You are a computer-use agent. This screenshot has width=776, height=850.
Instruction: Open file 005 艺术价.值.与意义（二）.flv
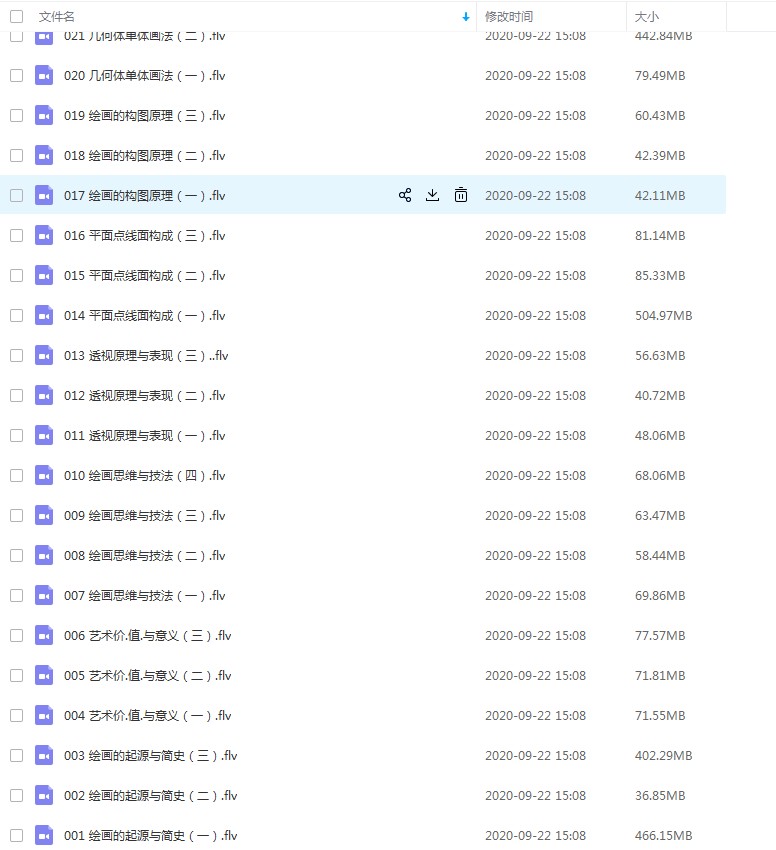pos(147,675)
